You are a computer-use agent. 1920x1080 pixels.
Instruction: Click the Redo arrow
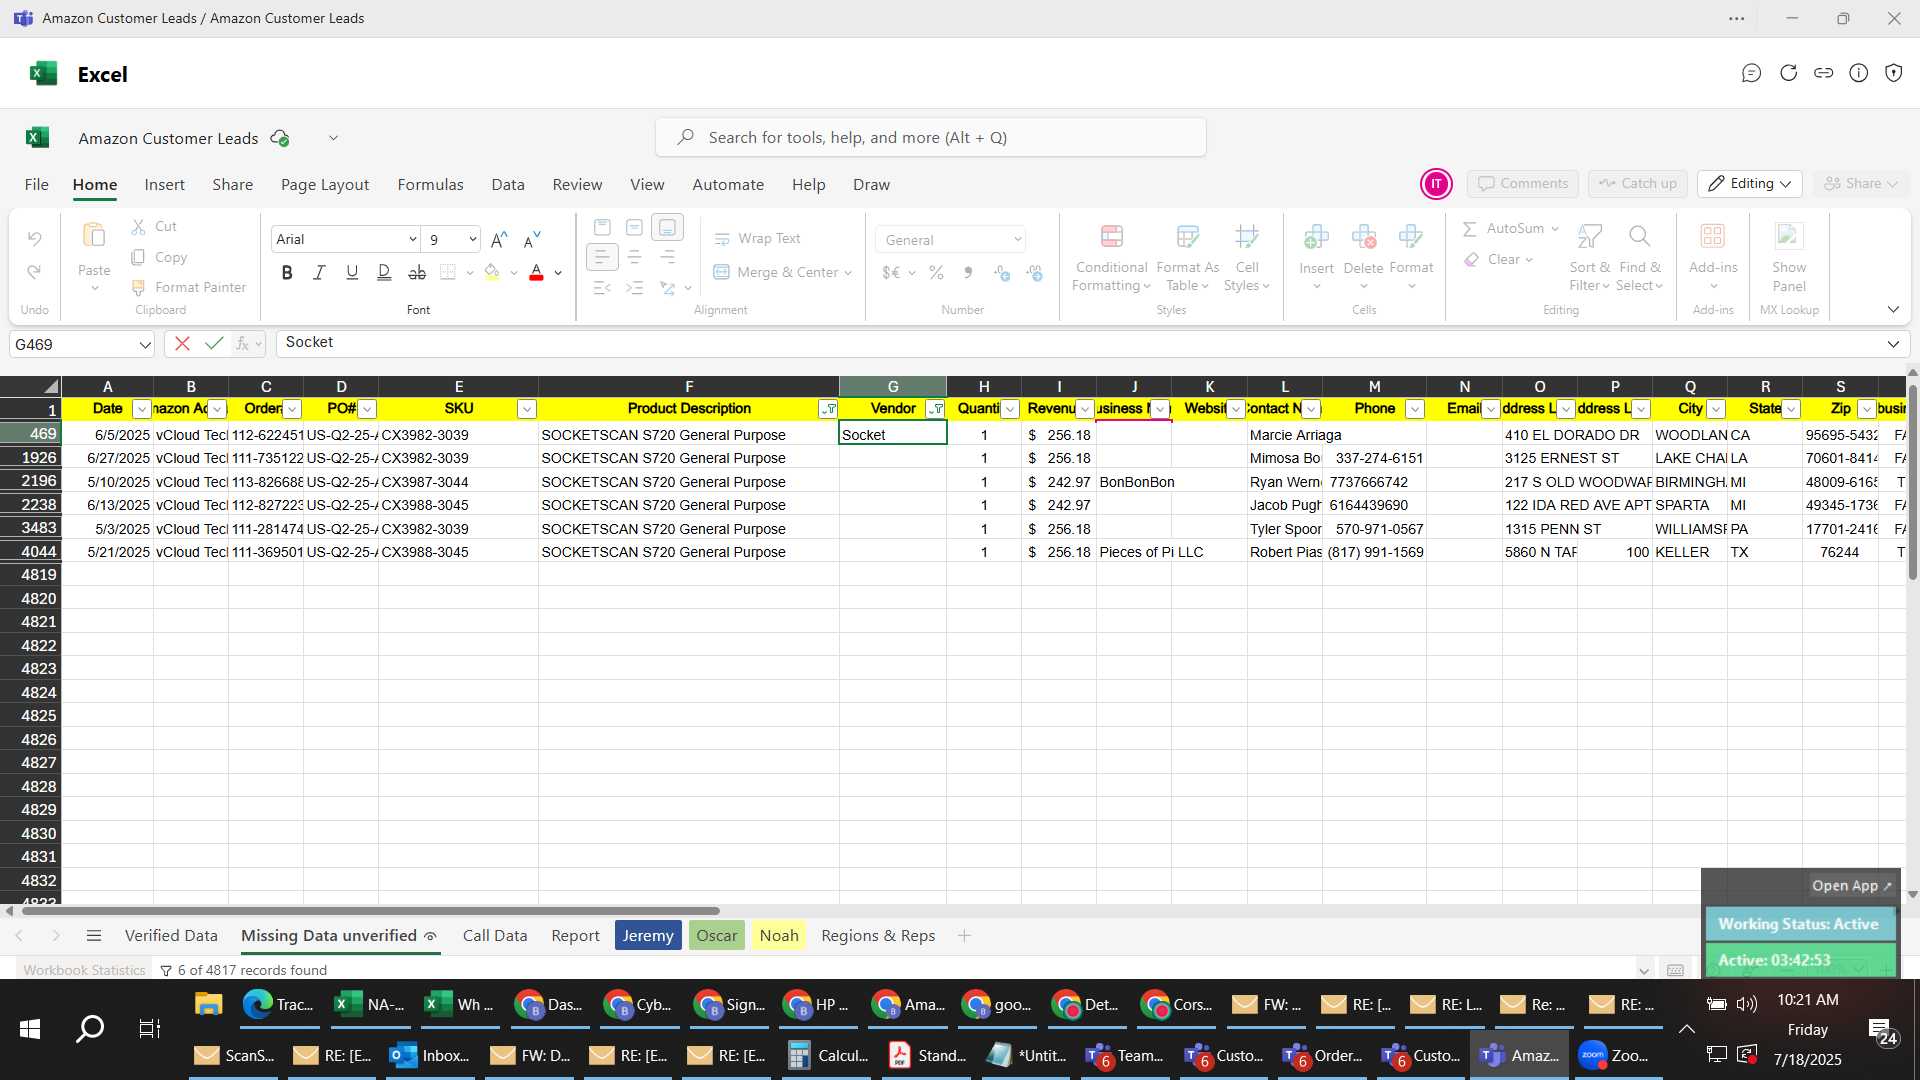click(x=35, y=272)
